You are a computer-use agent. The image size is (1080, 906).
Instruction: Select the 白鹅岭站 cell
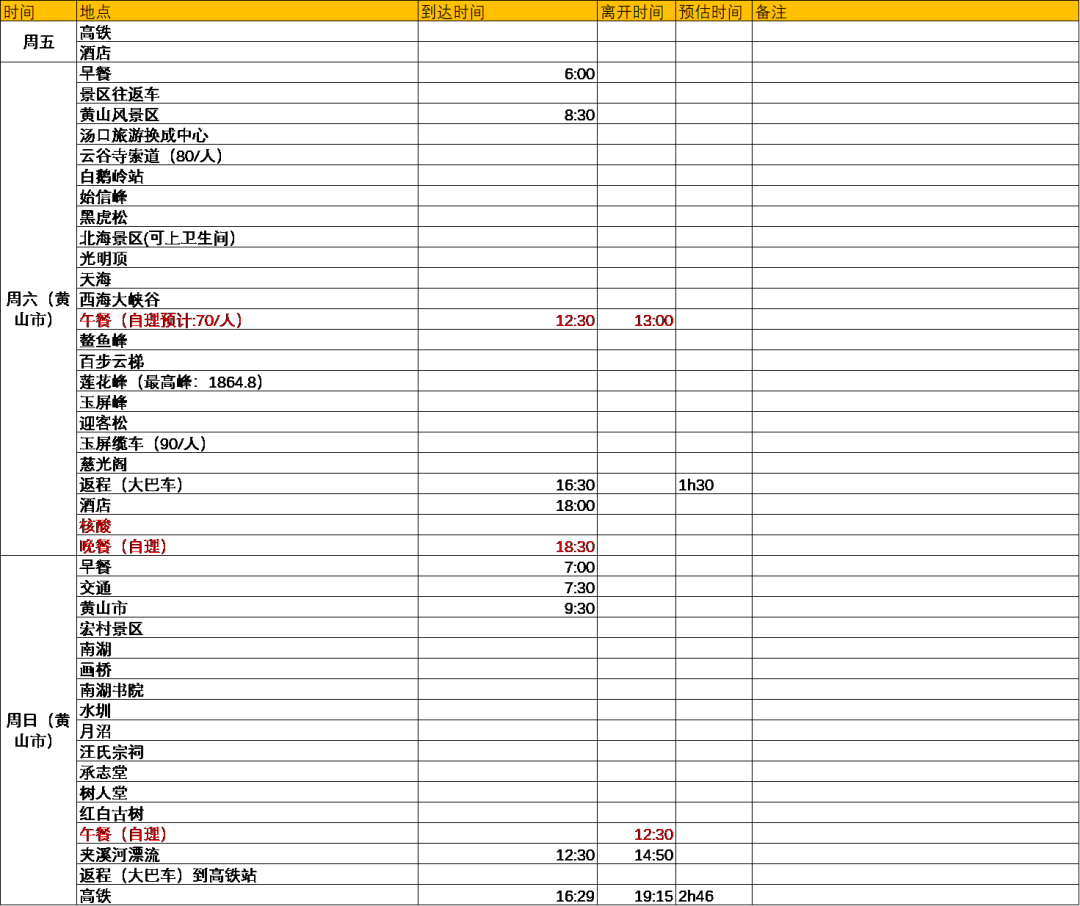pos(247,176)
